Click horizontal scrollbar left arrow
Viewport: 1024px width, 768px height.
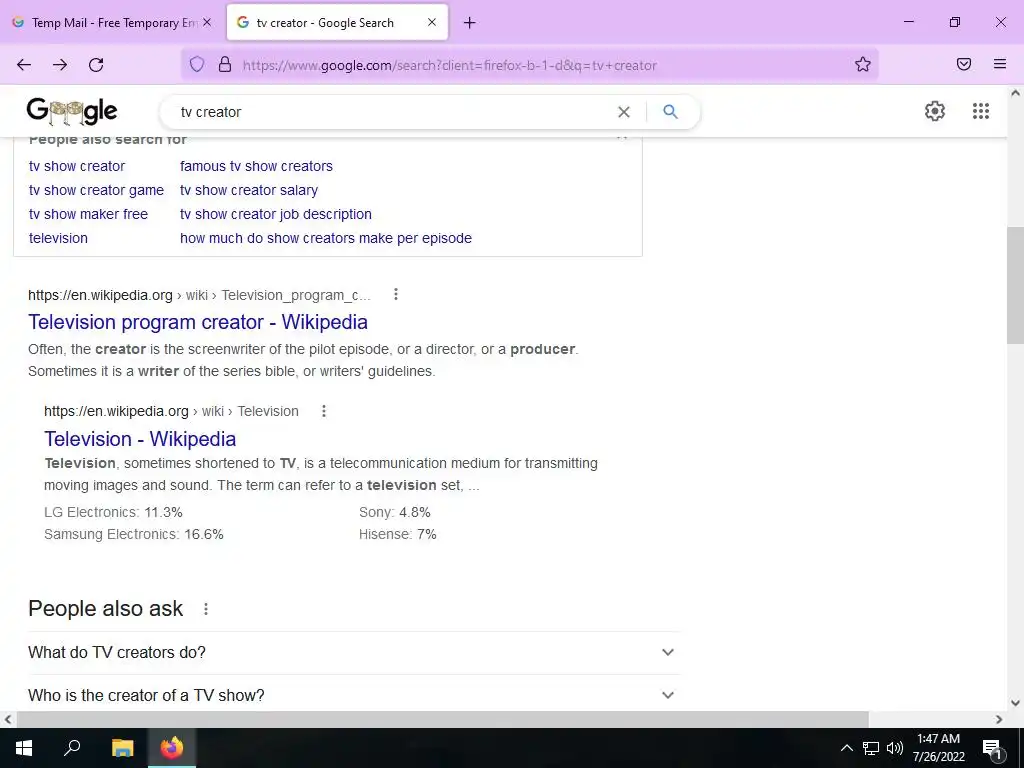pyautogui.click(x=8, y=719)
